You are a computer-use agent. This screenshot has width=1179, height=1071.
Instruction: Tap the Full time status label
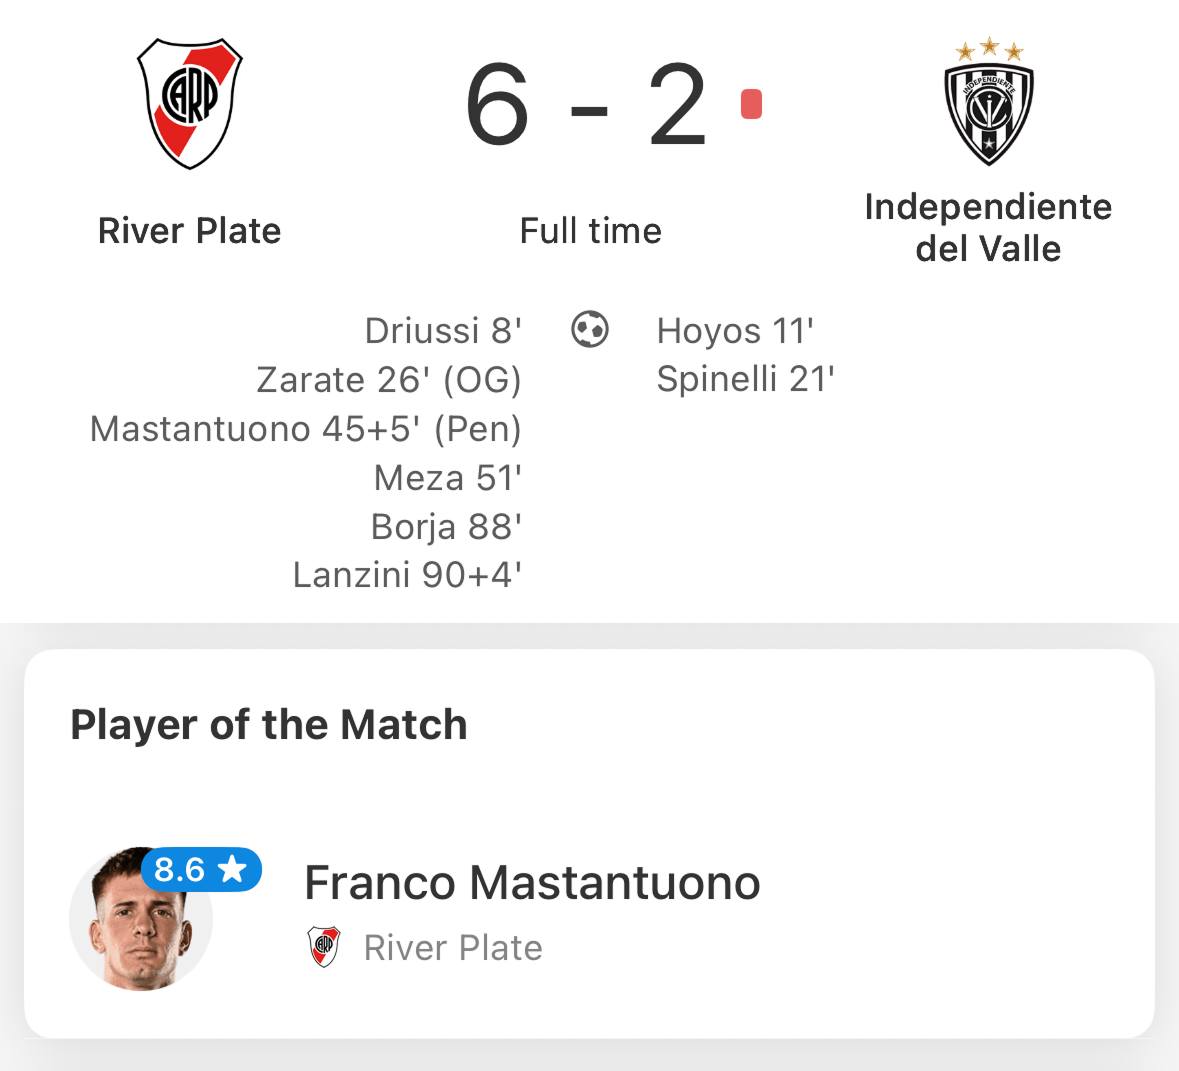(x=590, y=231)
